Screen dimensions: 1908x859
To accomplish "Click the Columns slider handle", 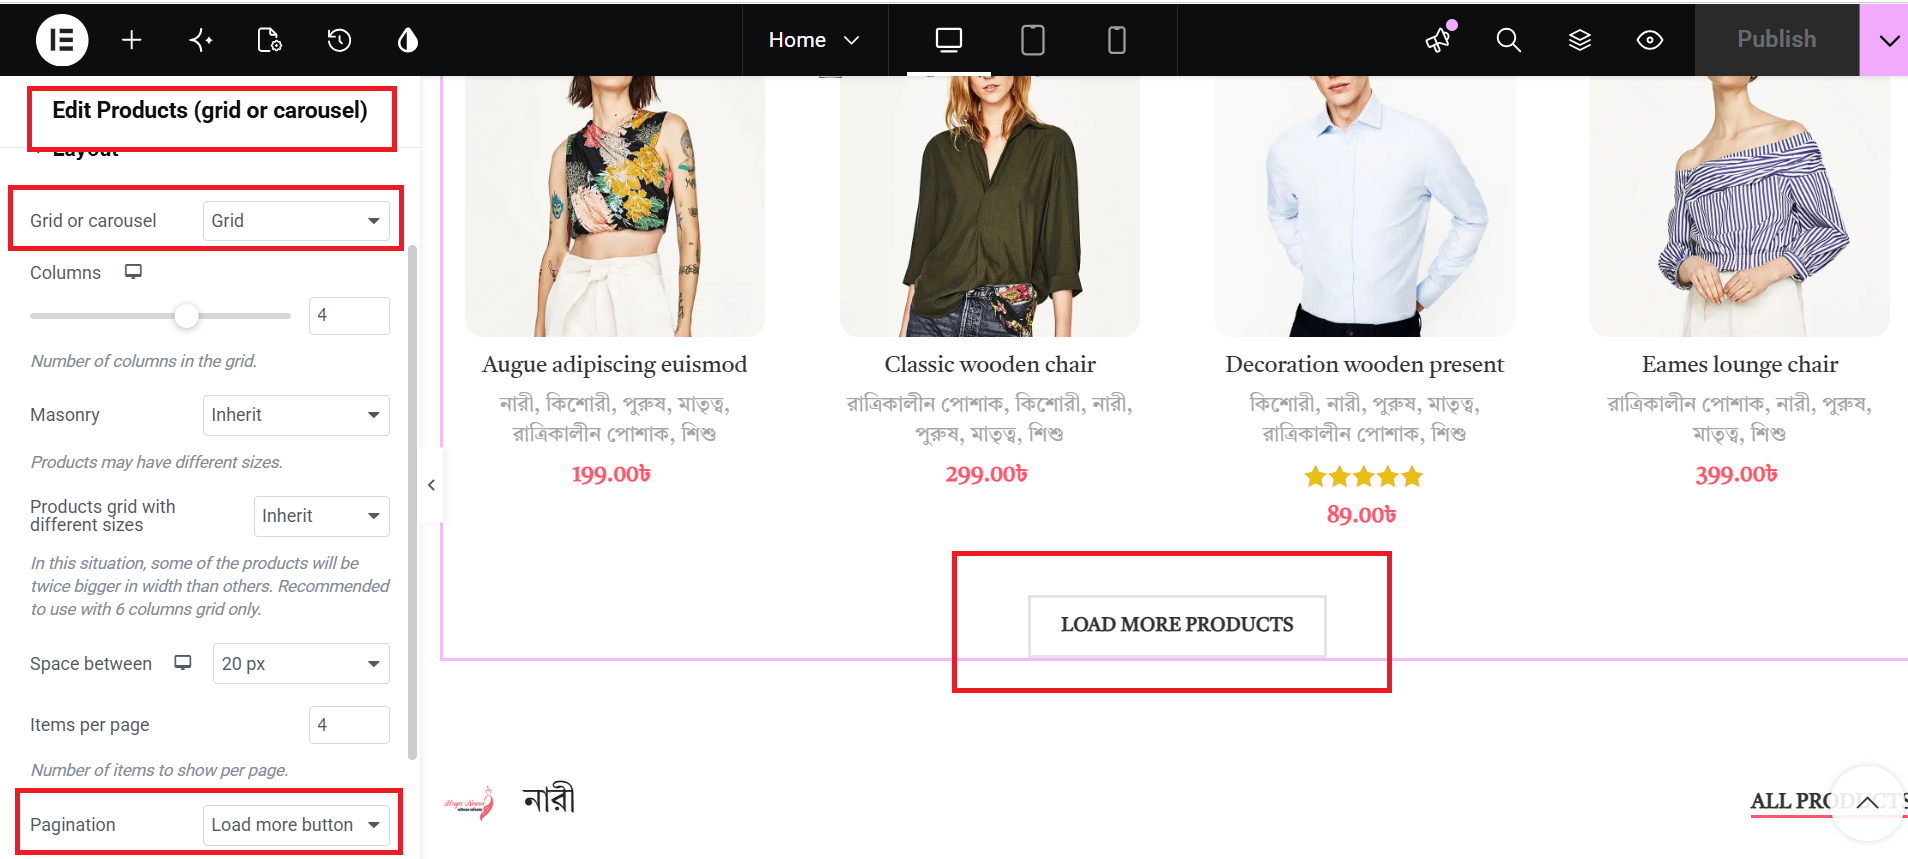I will pyautogui.click(x=186, y=316).
